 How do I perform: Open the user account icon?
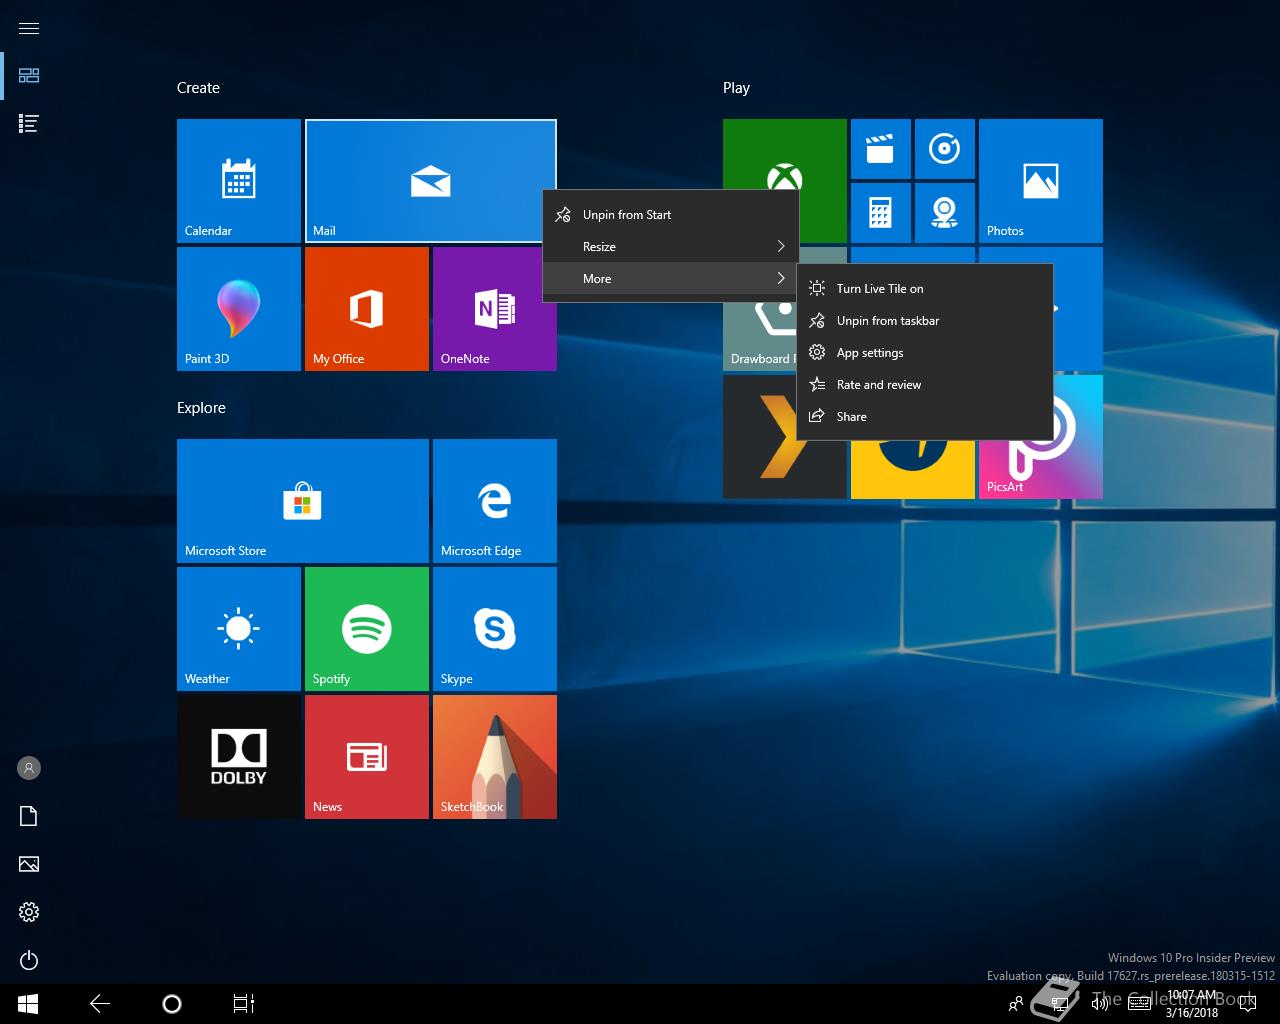click(29, 768)
